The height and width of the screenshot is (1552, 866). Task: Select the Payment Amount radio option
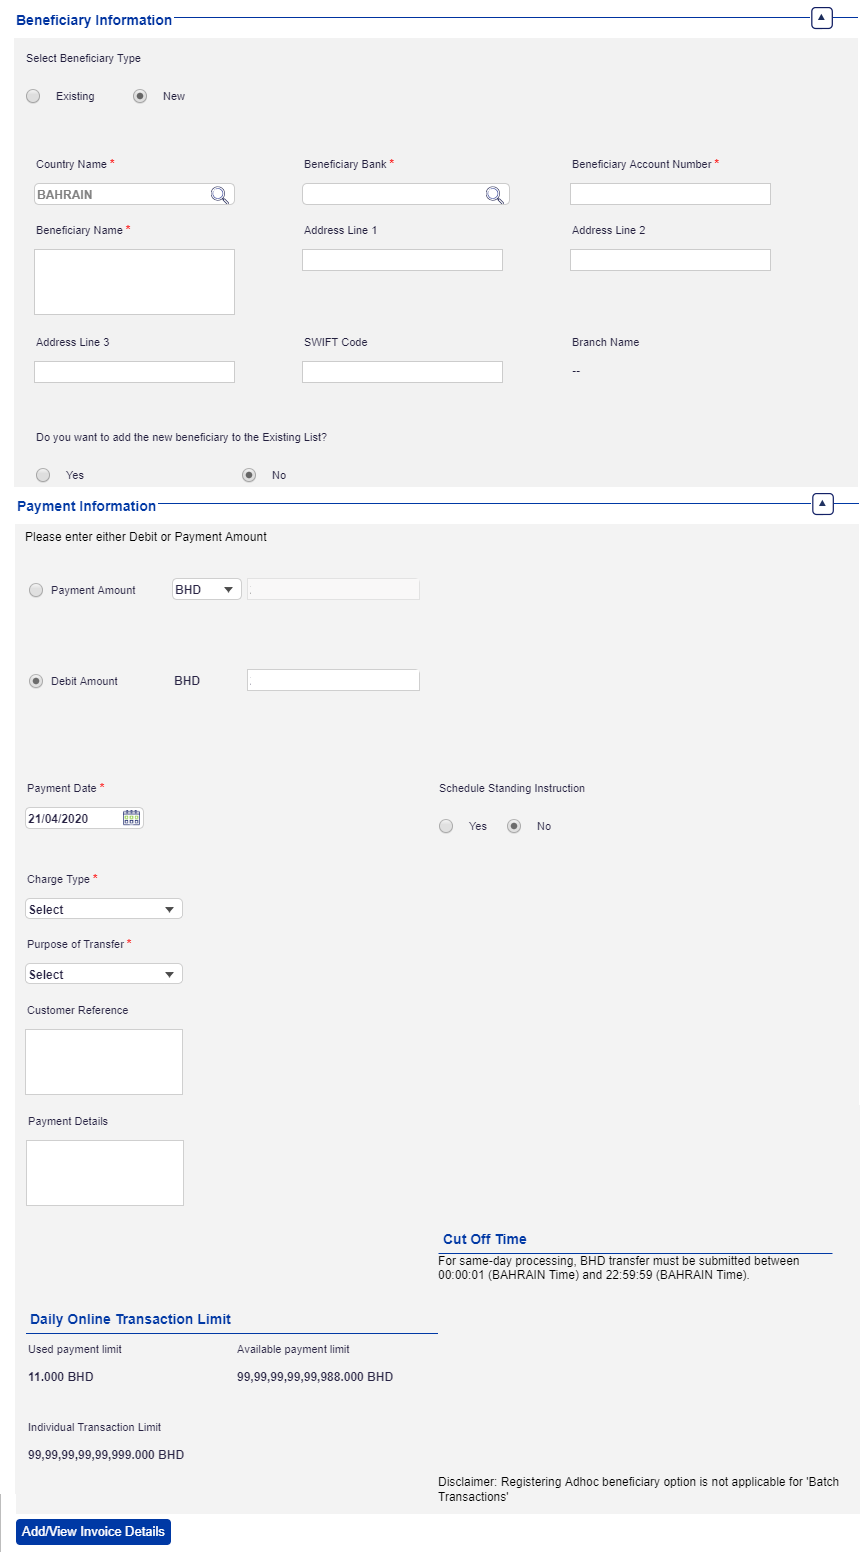coord(36,590)
